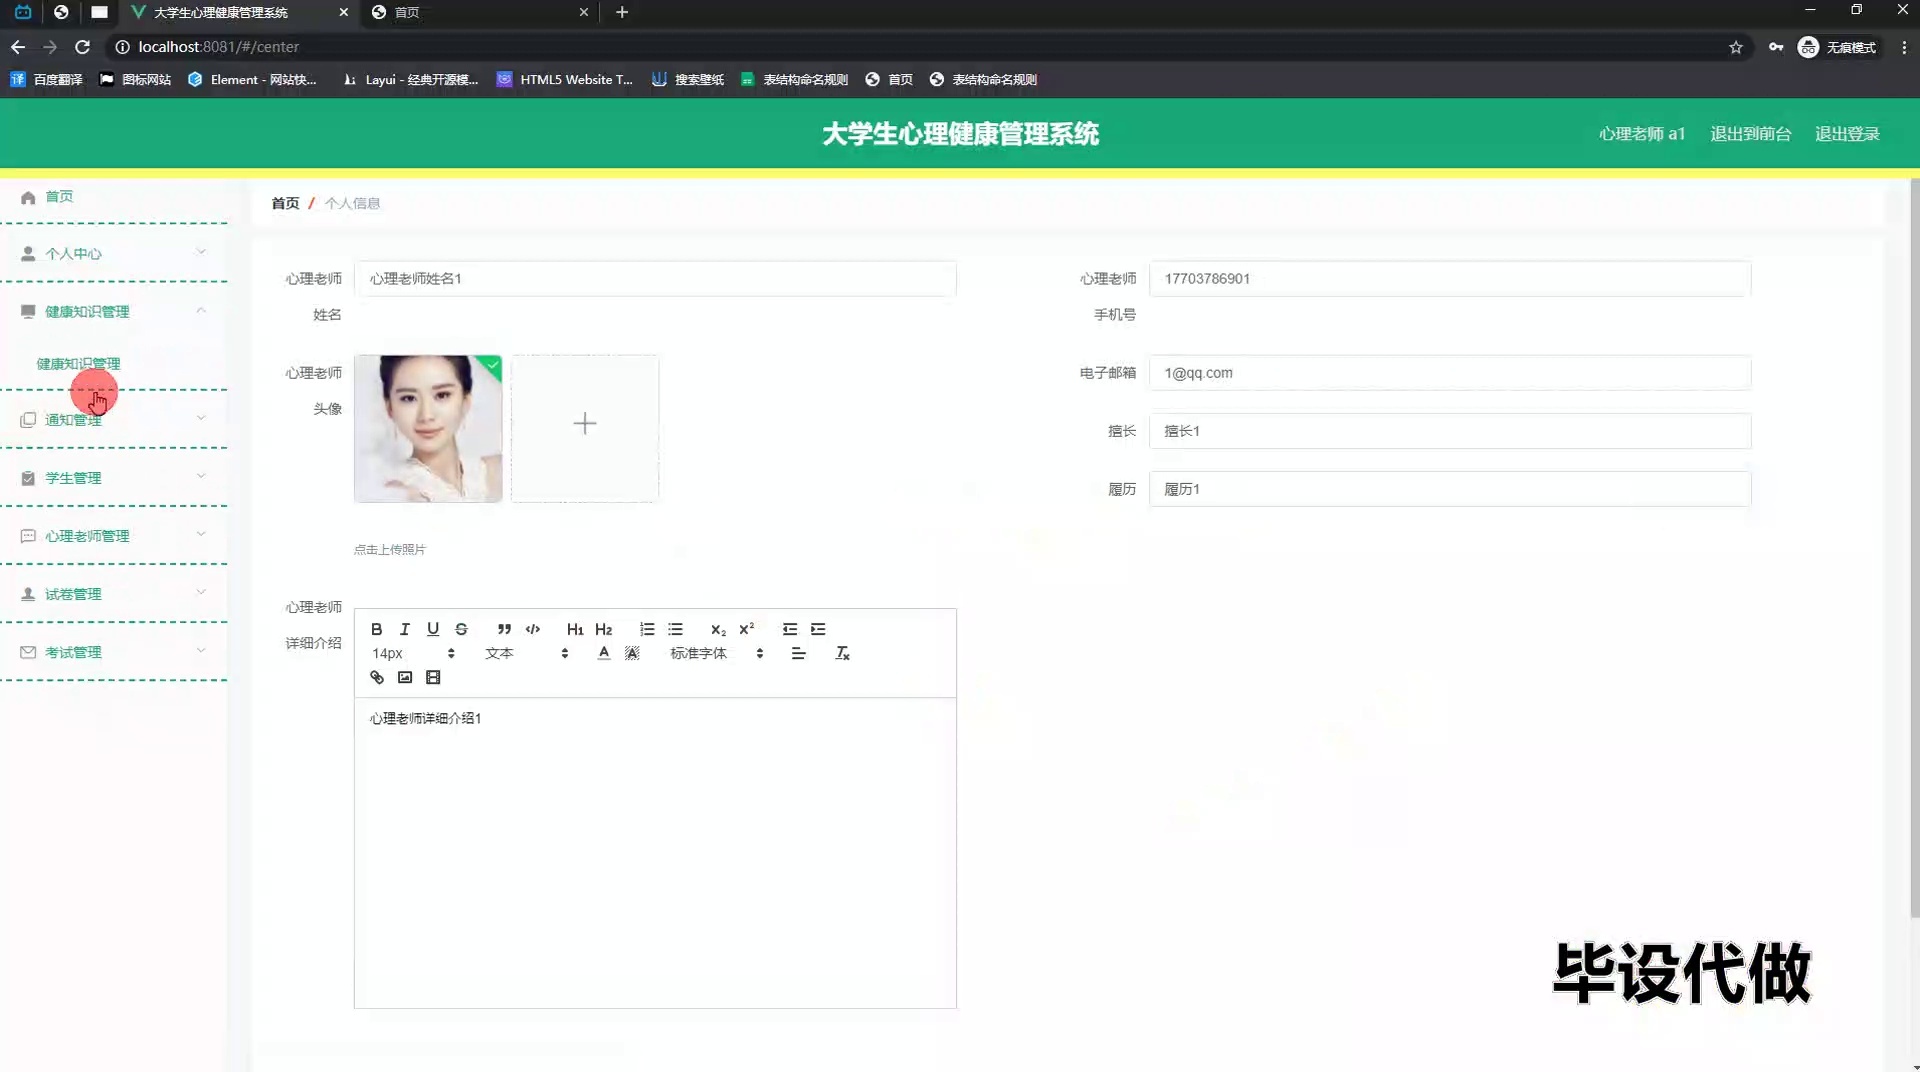Pick a text color in the editor
Screen dimensions: 1920x1072
[604, 653]
